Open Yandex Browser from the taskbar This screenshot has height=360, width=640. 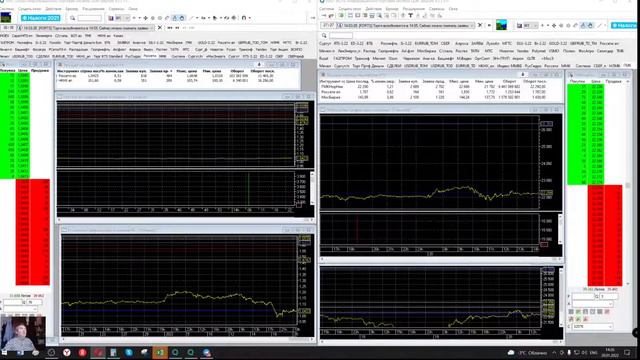point(67,353)
